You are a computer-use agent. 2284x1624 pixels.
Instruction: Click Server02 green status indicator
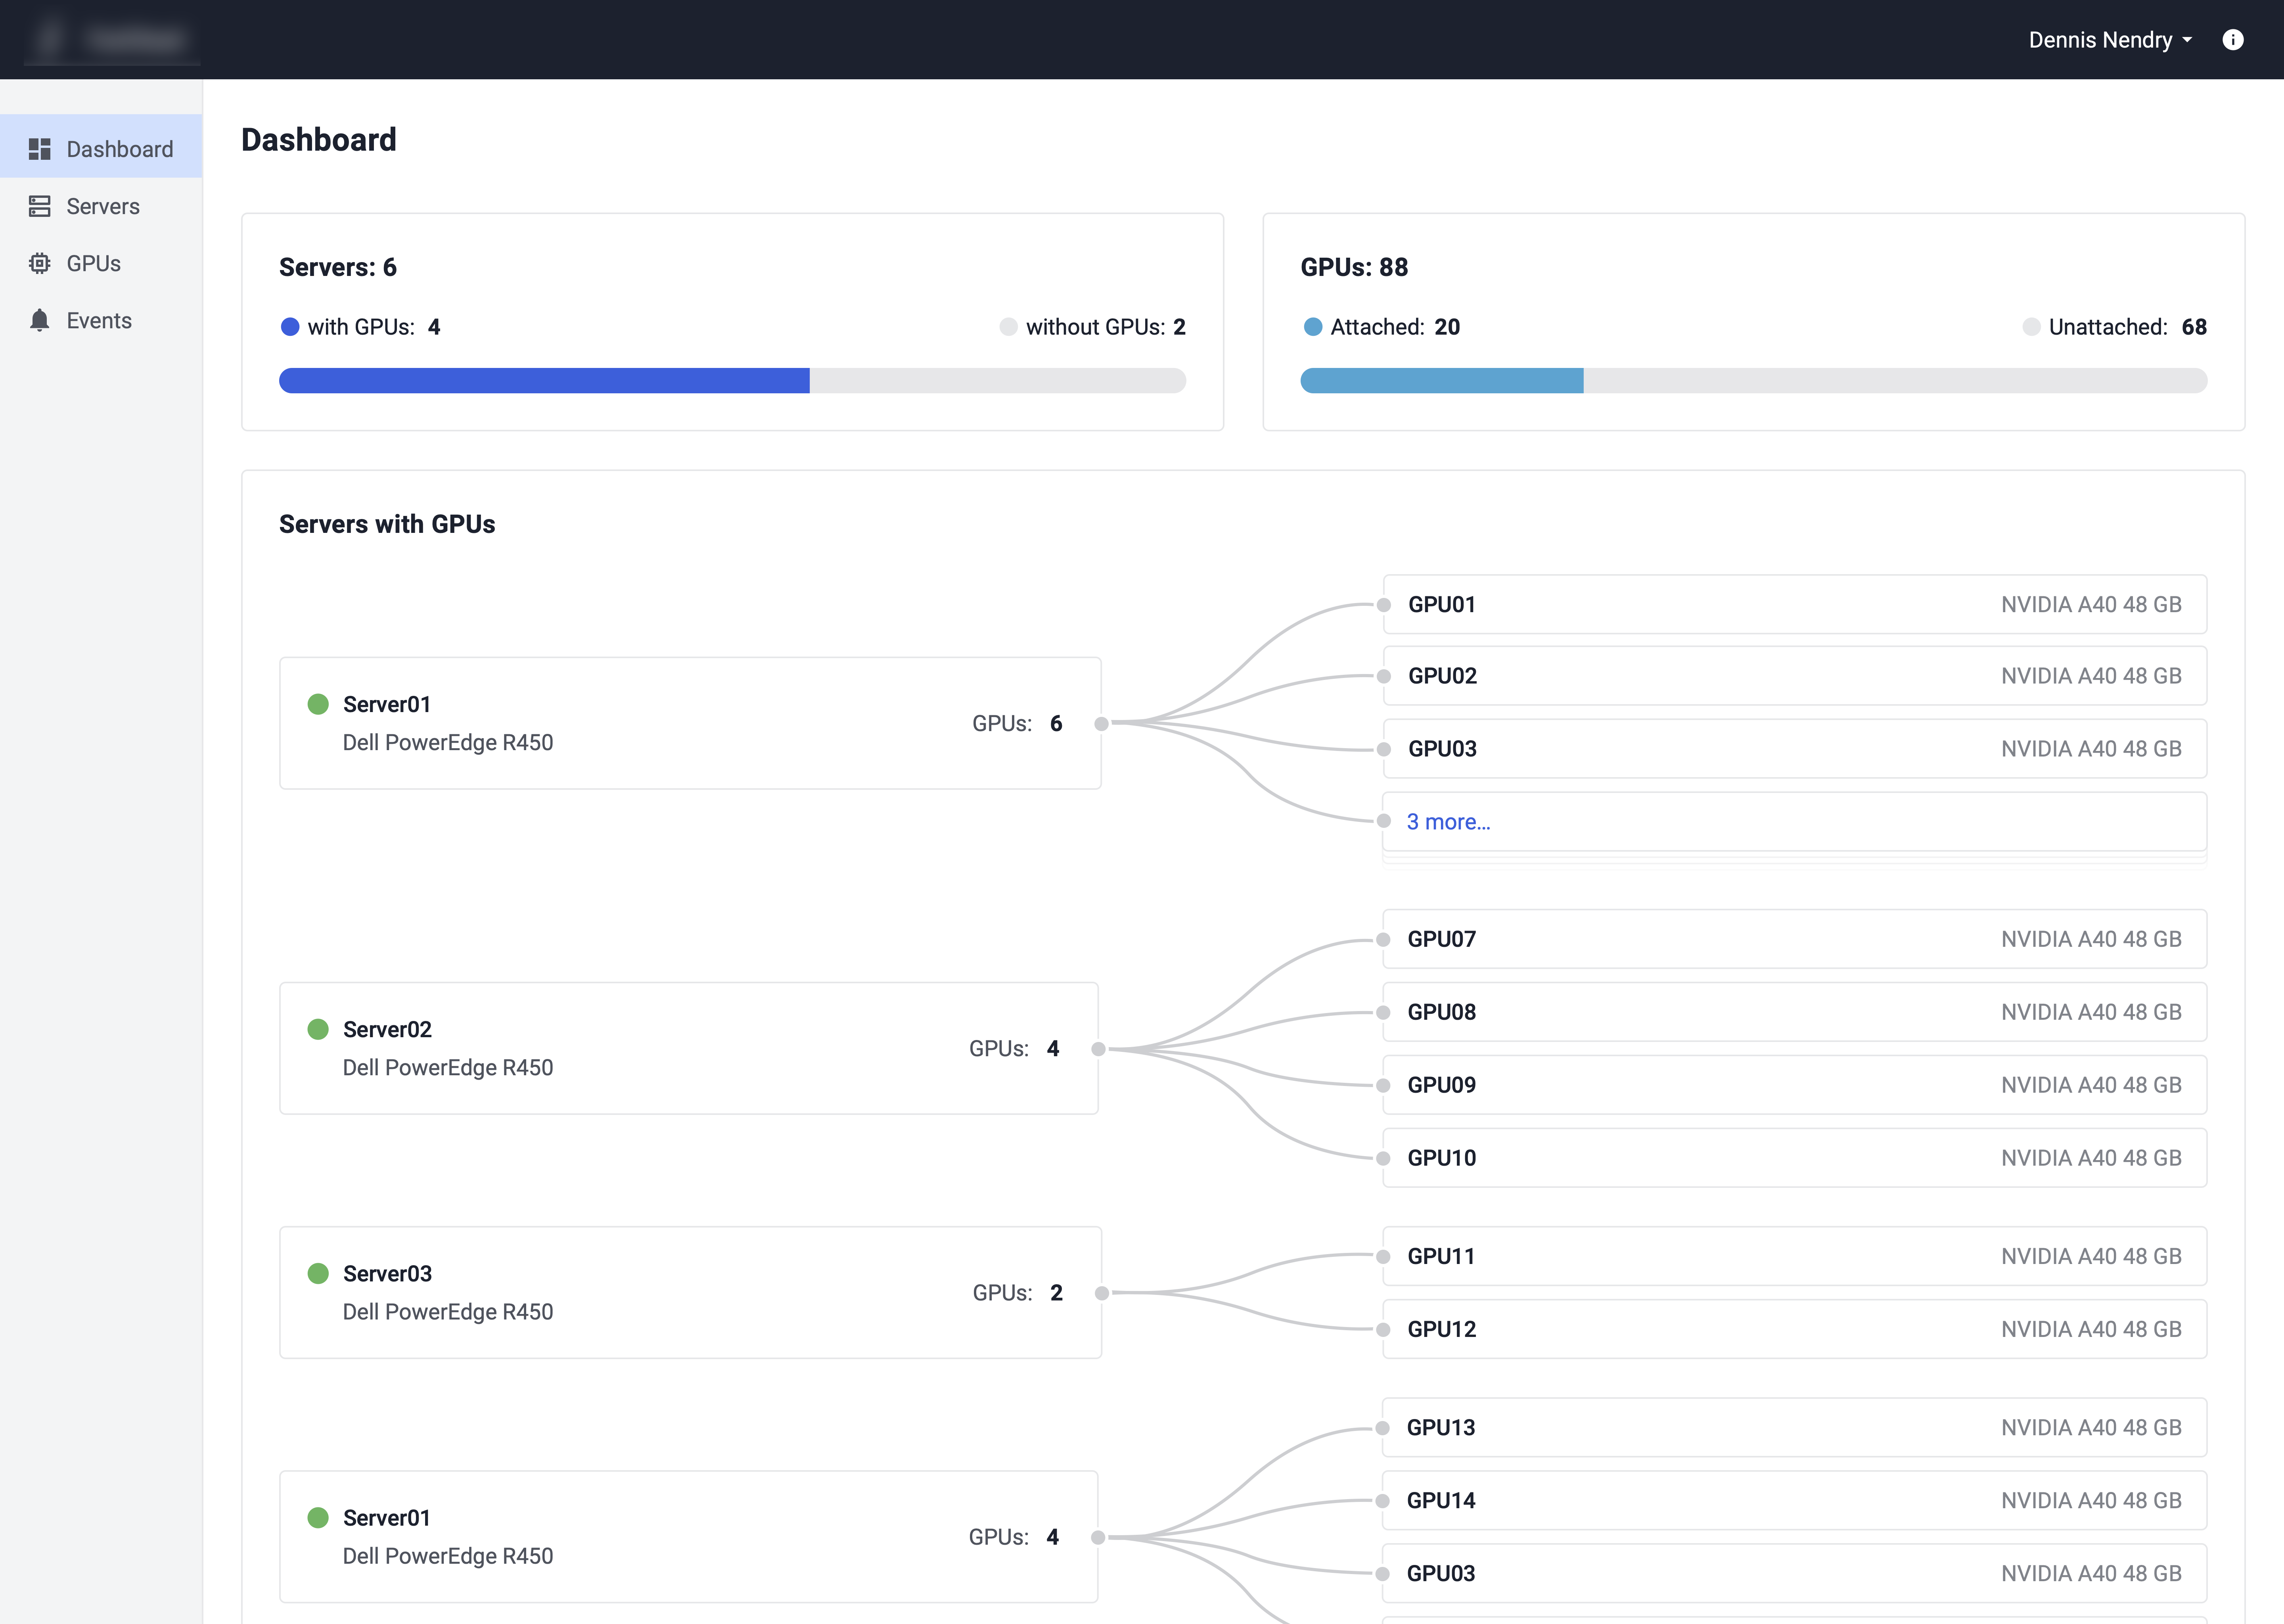click(318, 1029)
